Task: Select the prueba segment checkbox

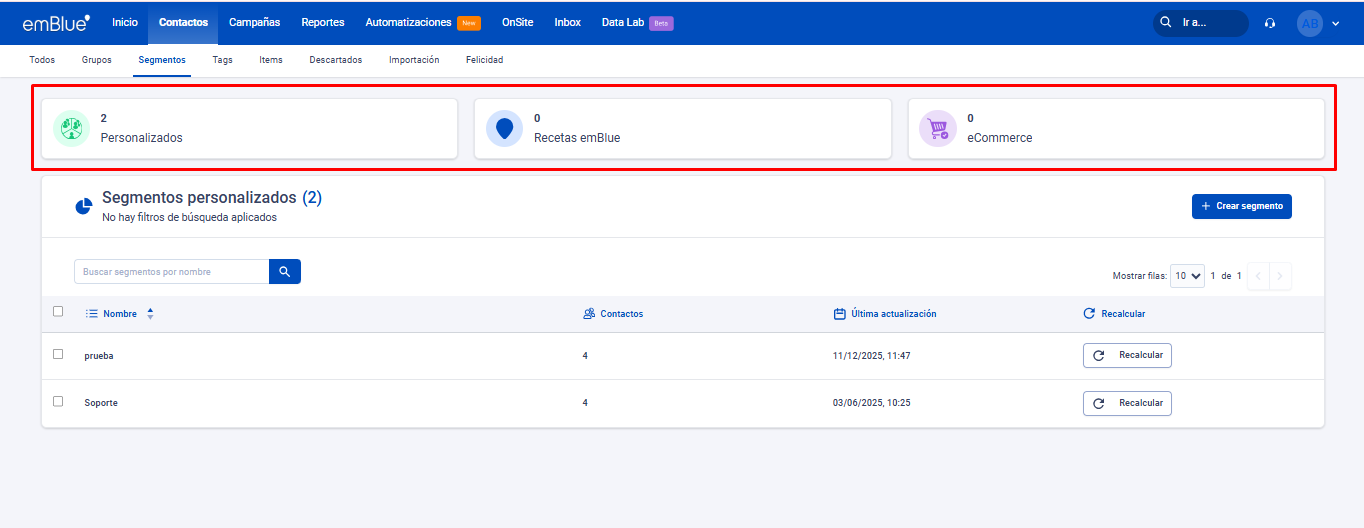Action: click(58, 354)
